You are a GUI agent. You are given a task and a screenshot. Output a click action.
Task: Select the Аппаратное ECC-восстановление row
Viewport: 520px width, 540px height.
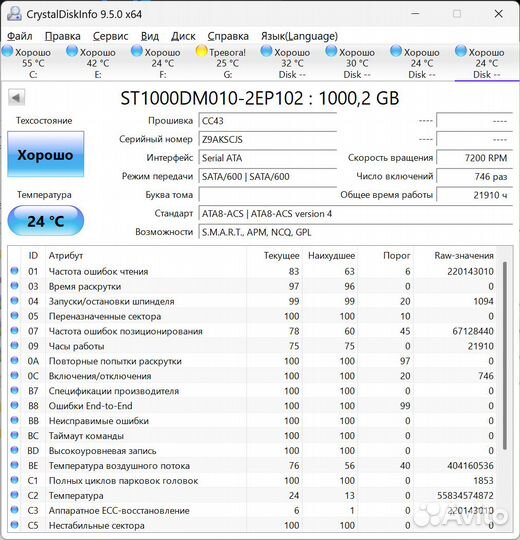point(252,510)
